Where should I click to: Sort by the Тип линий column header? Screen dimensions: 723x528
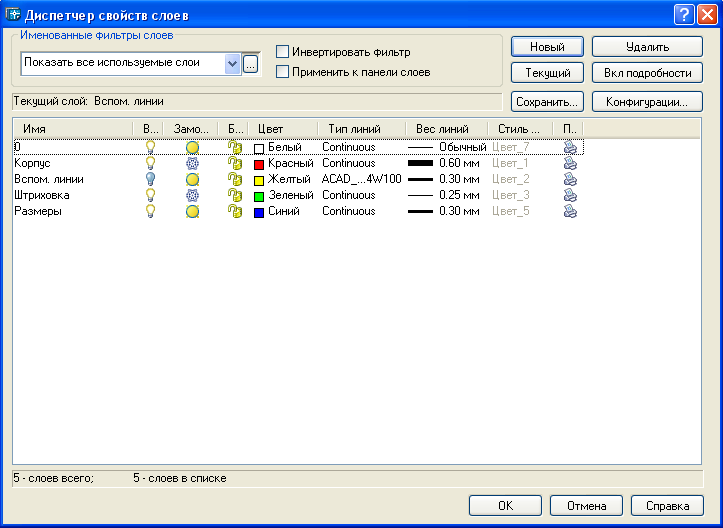tap(362, 129)
